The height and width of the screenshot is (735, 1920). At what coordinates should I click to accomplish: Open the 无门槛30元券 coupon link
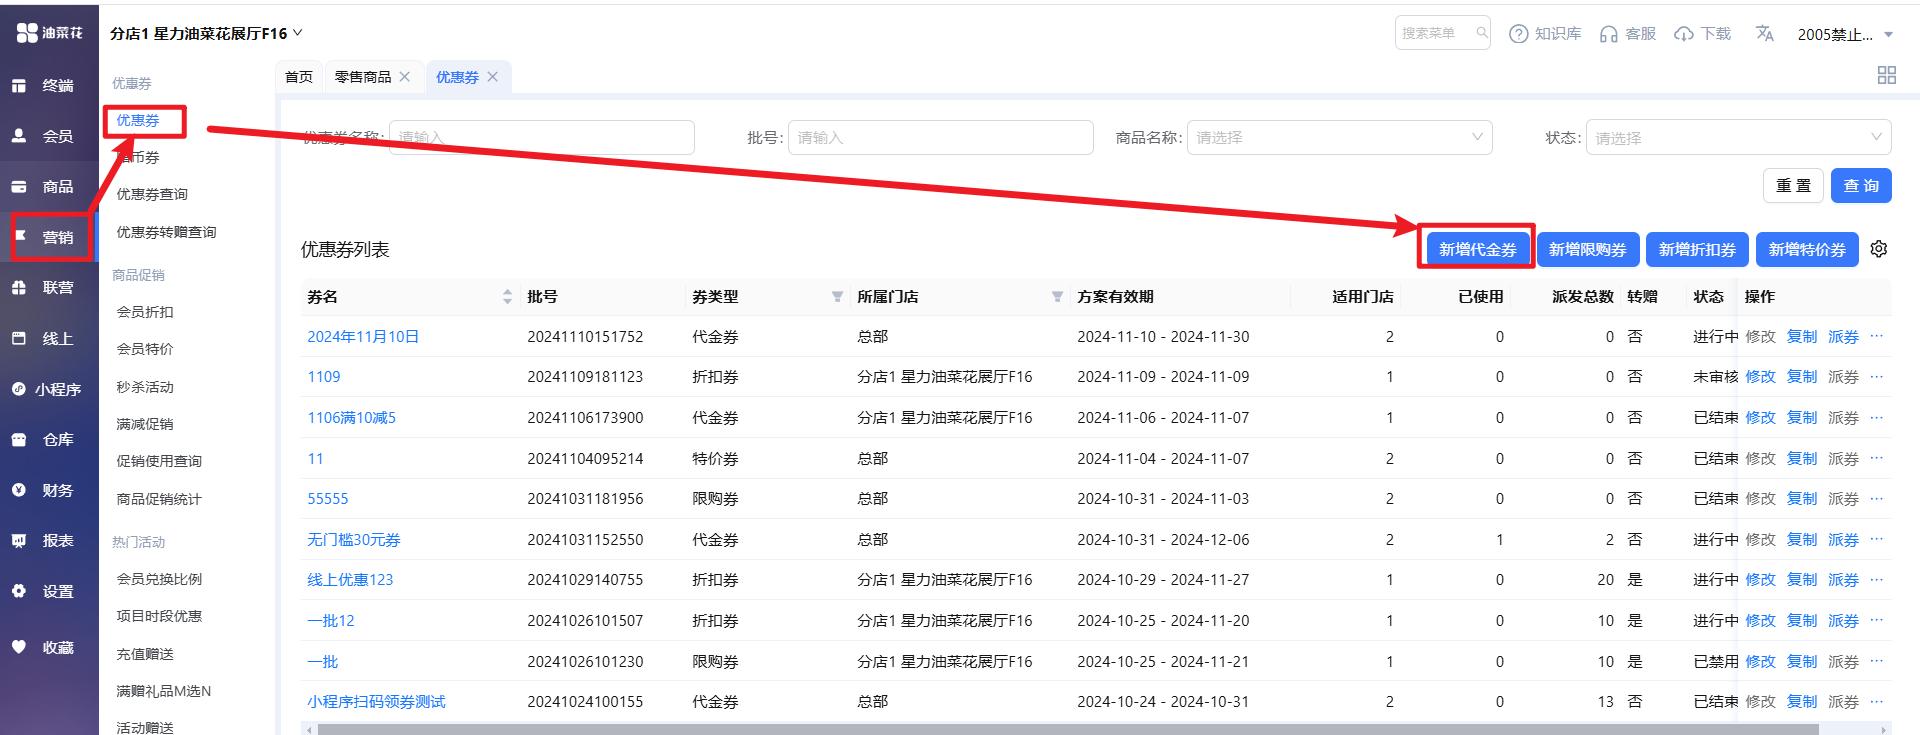click(x=353, y=539)
